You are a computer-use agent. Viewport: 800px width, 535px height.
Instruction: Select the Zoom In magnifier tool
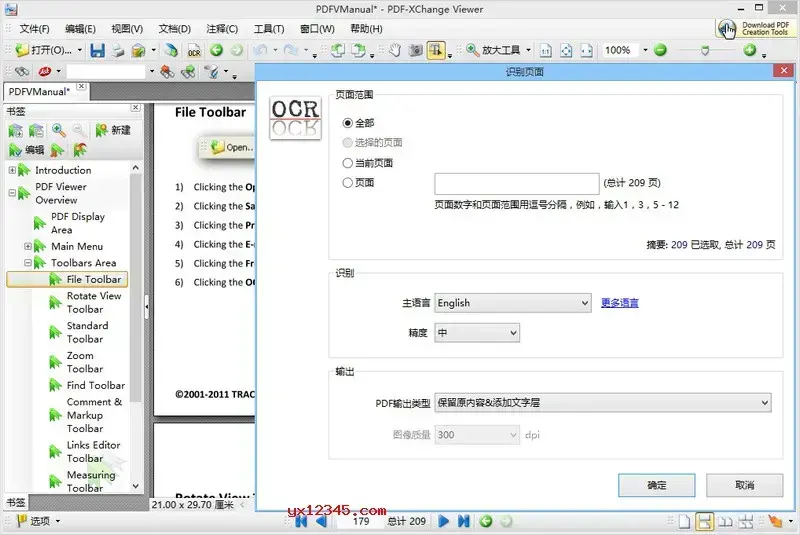click(x=473, y=50)
